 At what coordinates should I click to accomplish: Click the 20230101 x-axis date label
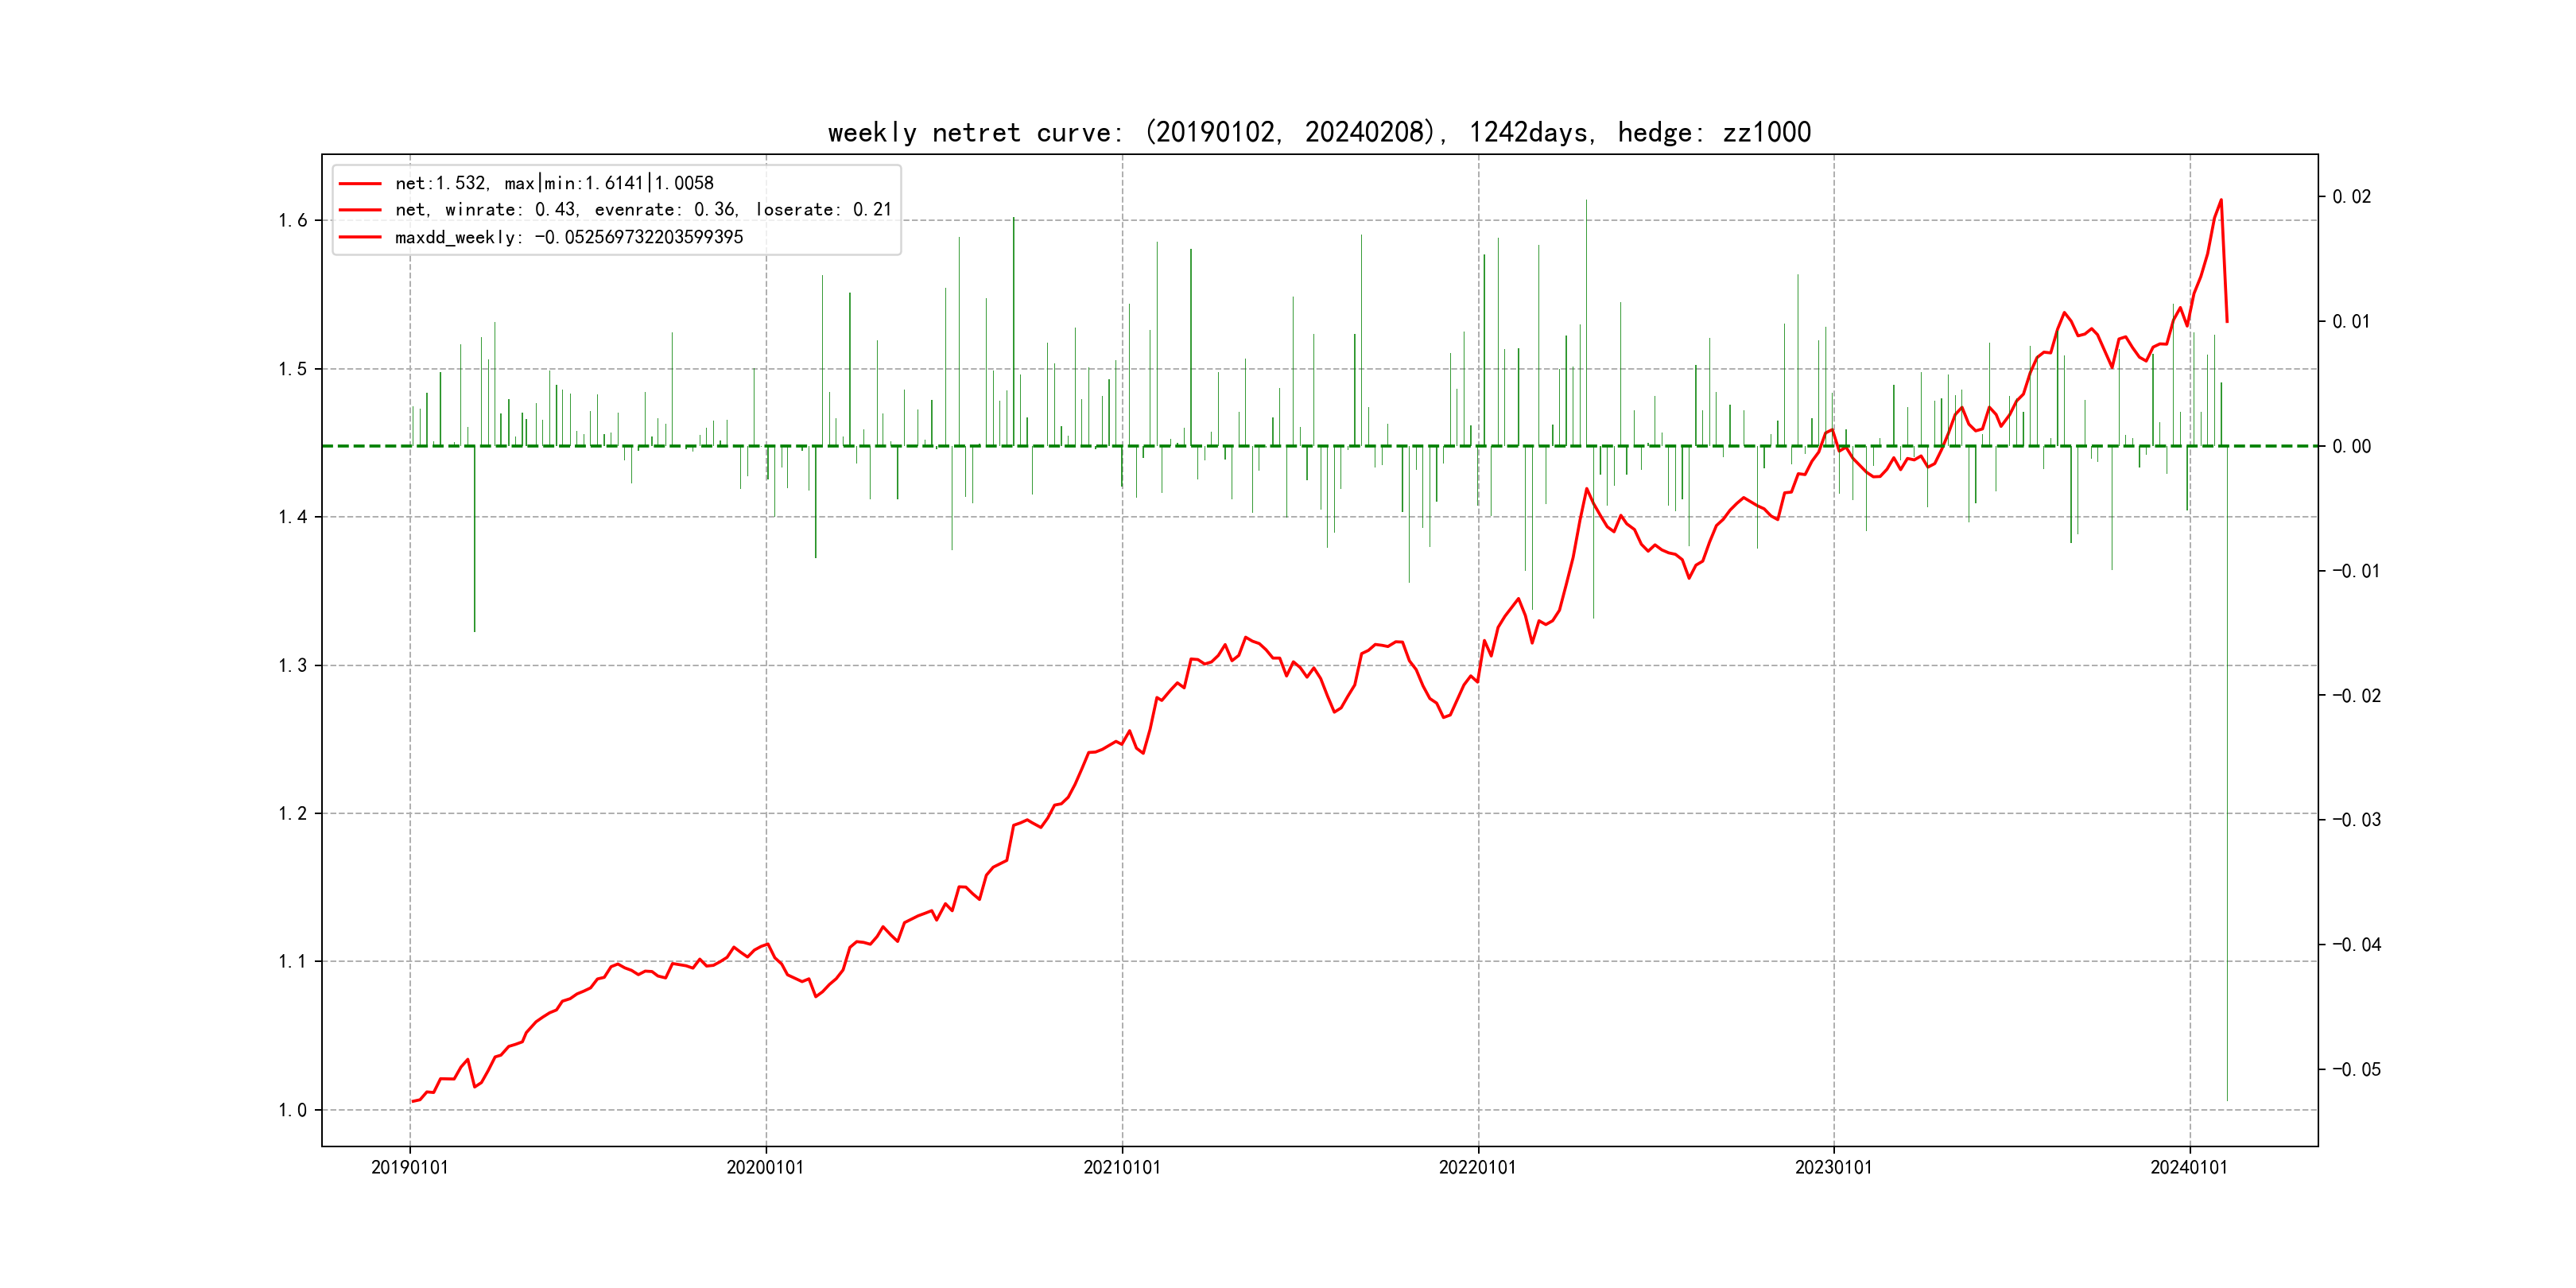tap(1833, 1167)
